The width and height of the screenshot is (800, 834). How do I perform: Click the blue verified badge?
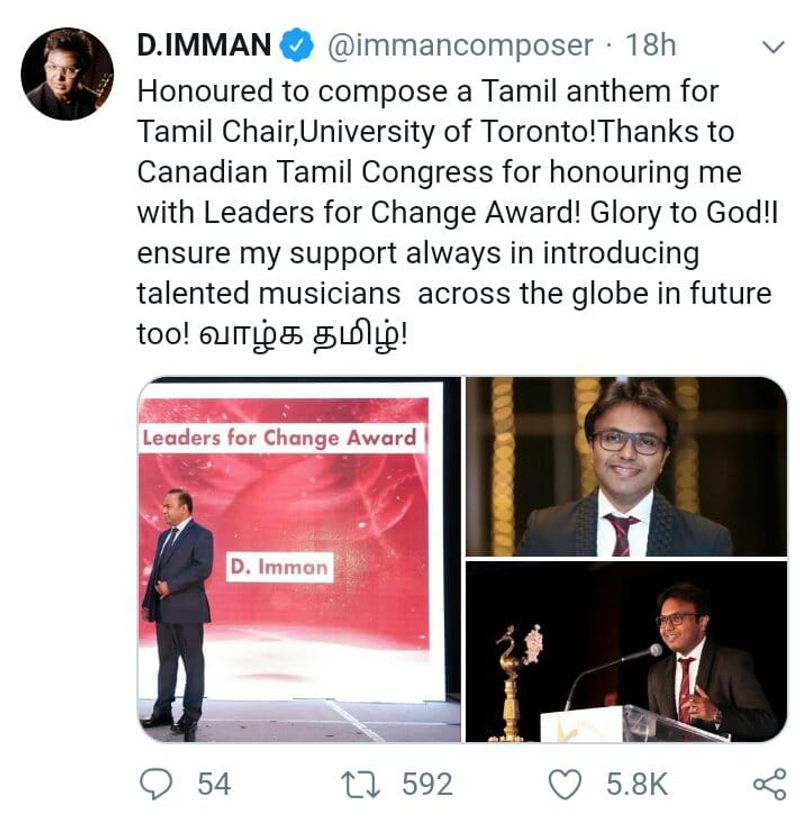pyautogui.click(x=298, y=46)
